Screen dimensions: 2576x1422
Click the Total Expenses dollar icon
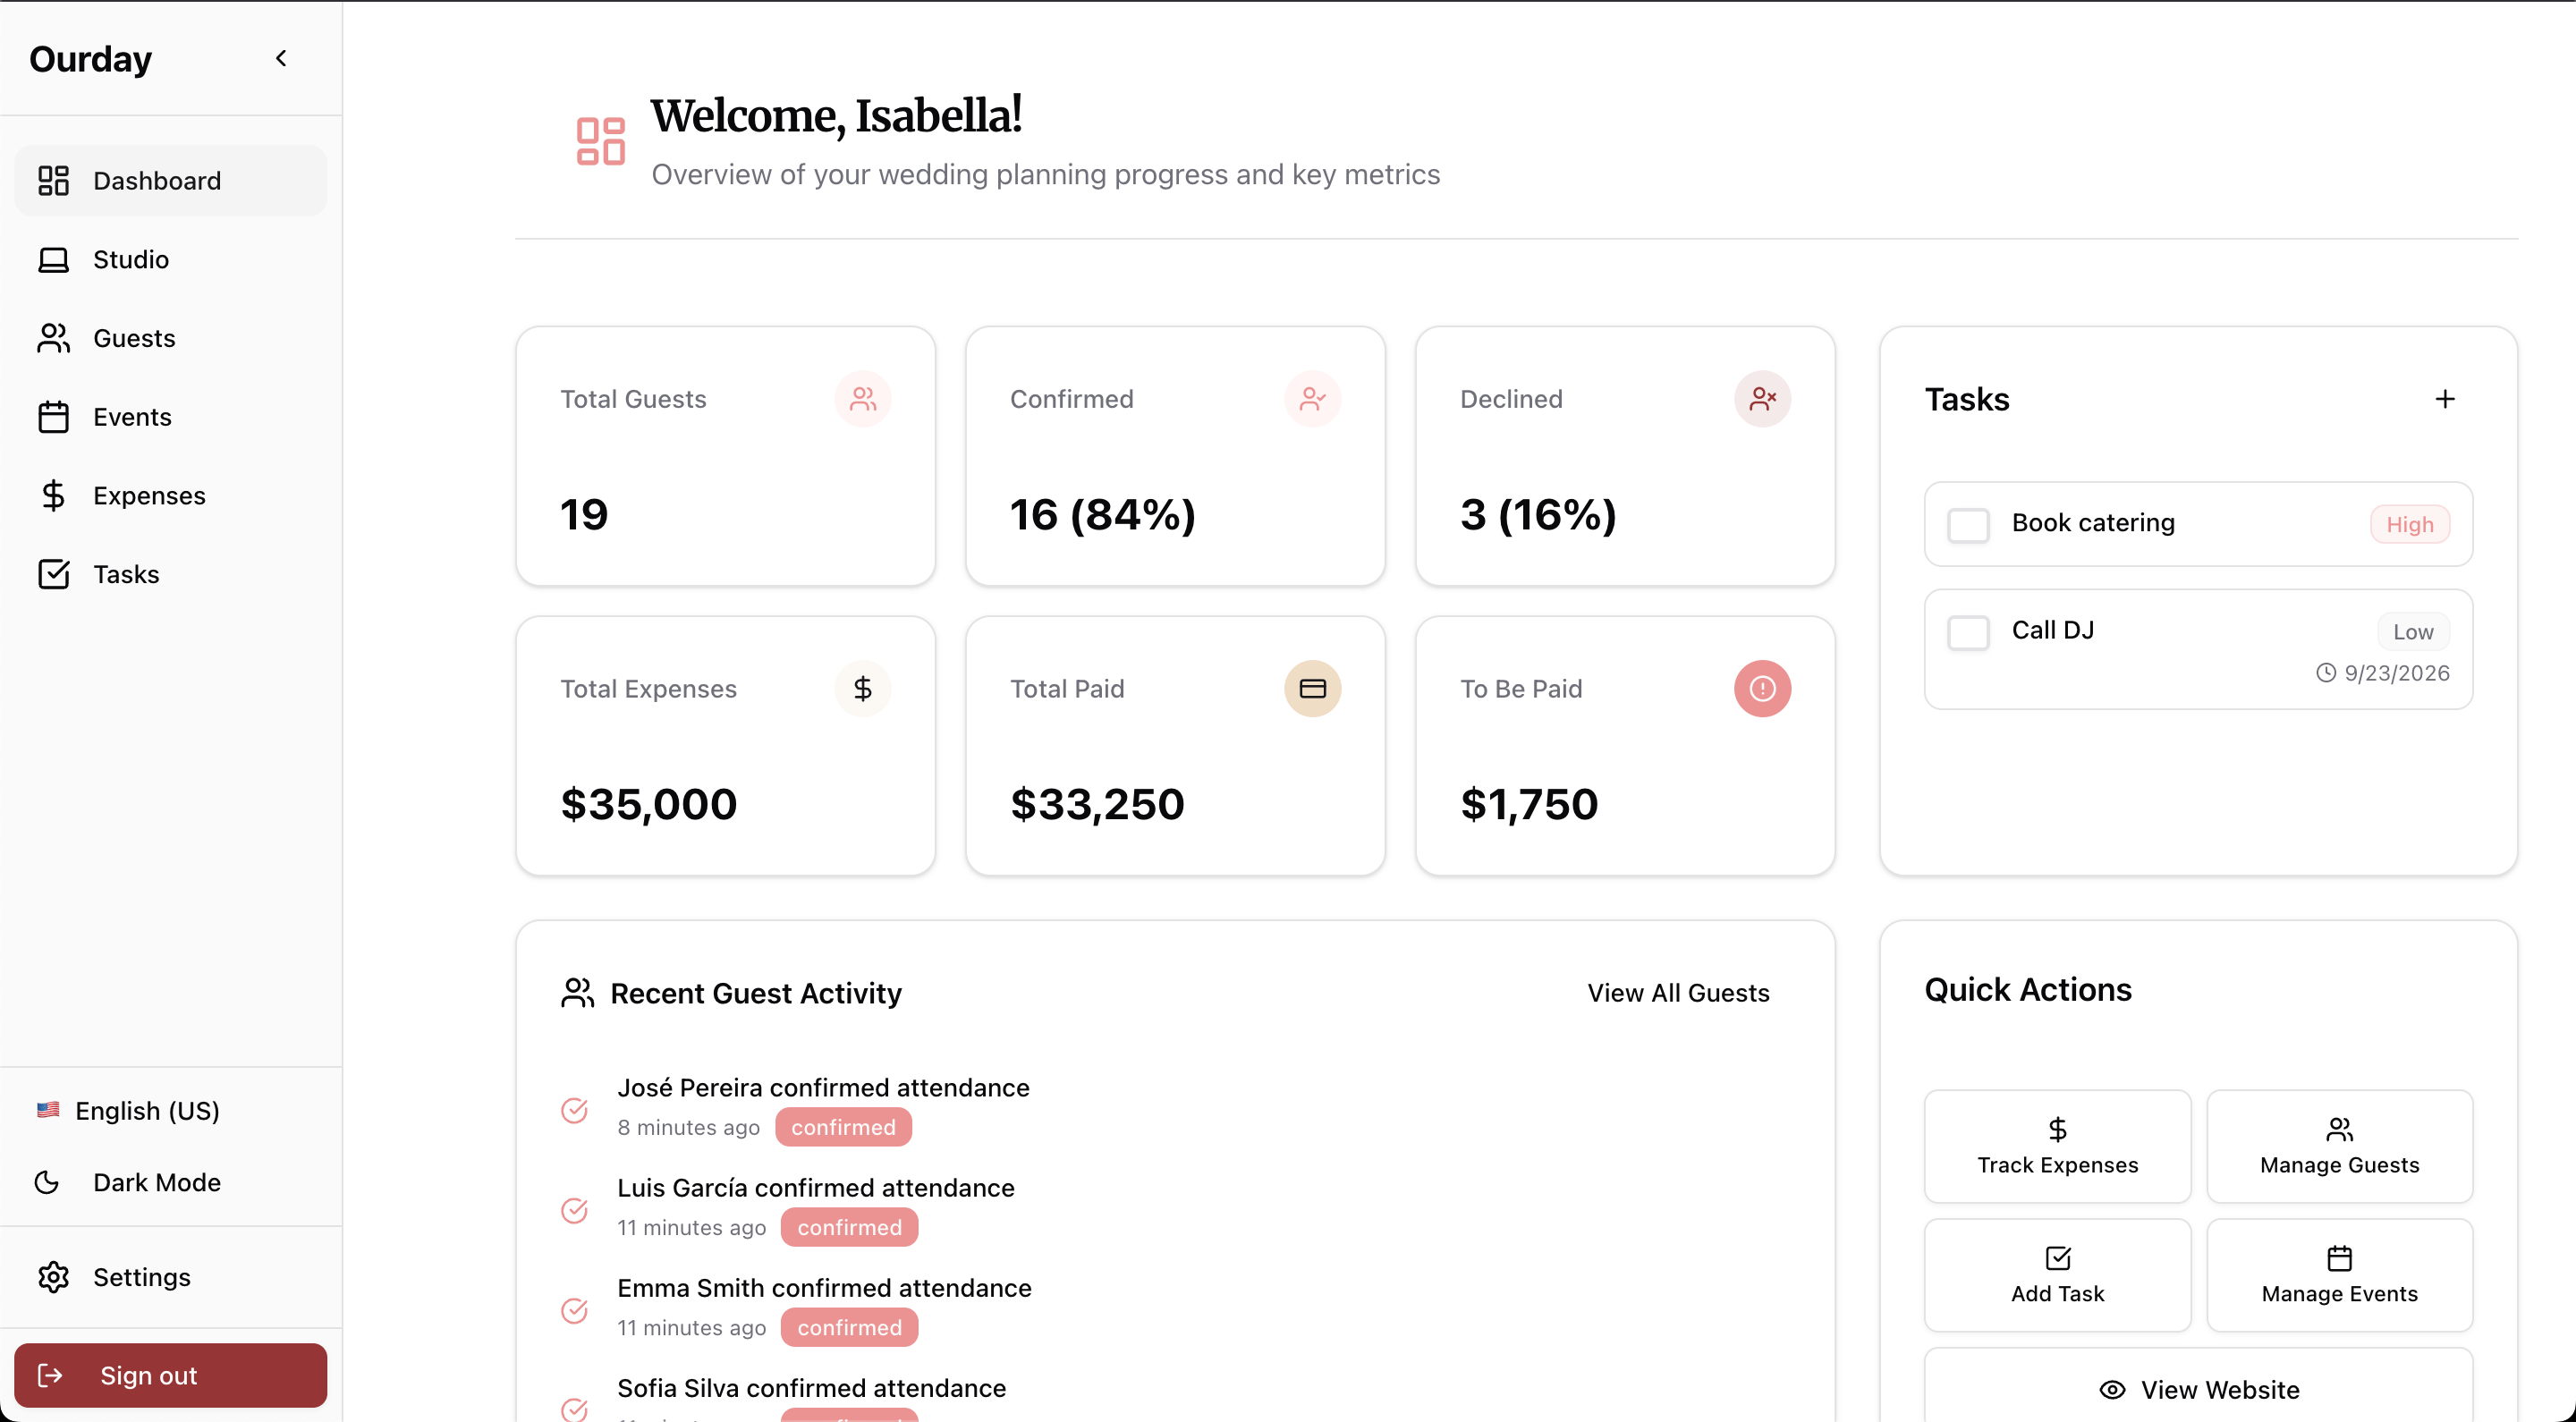click(x=862, y=688)
